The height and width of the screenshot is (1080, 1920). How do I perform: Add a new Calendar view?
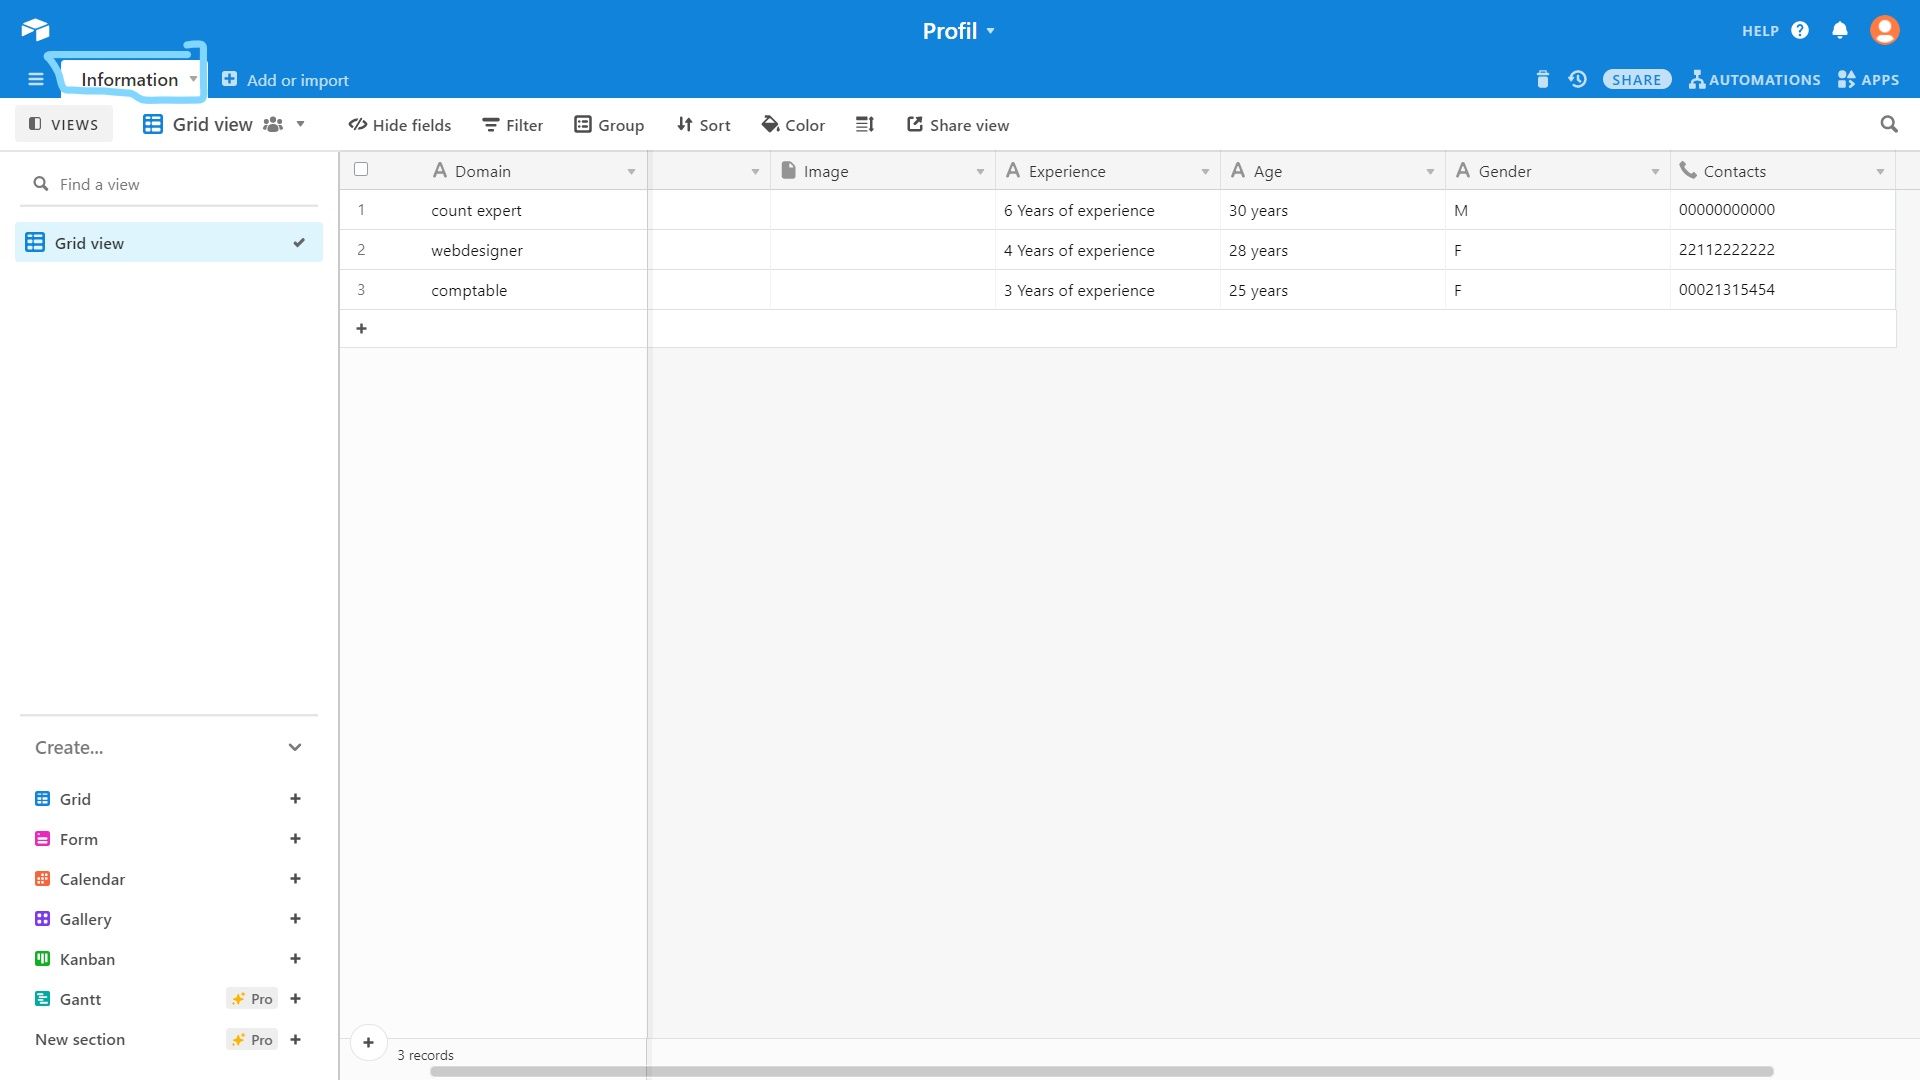(x=295, y=879)
